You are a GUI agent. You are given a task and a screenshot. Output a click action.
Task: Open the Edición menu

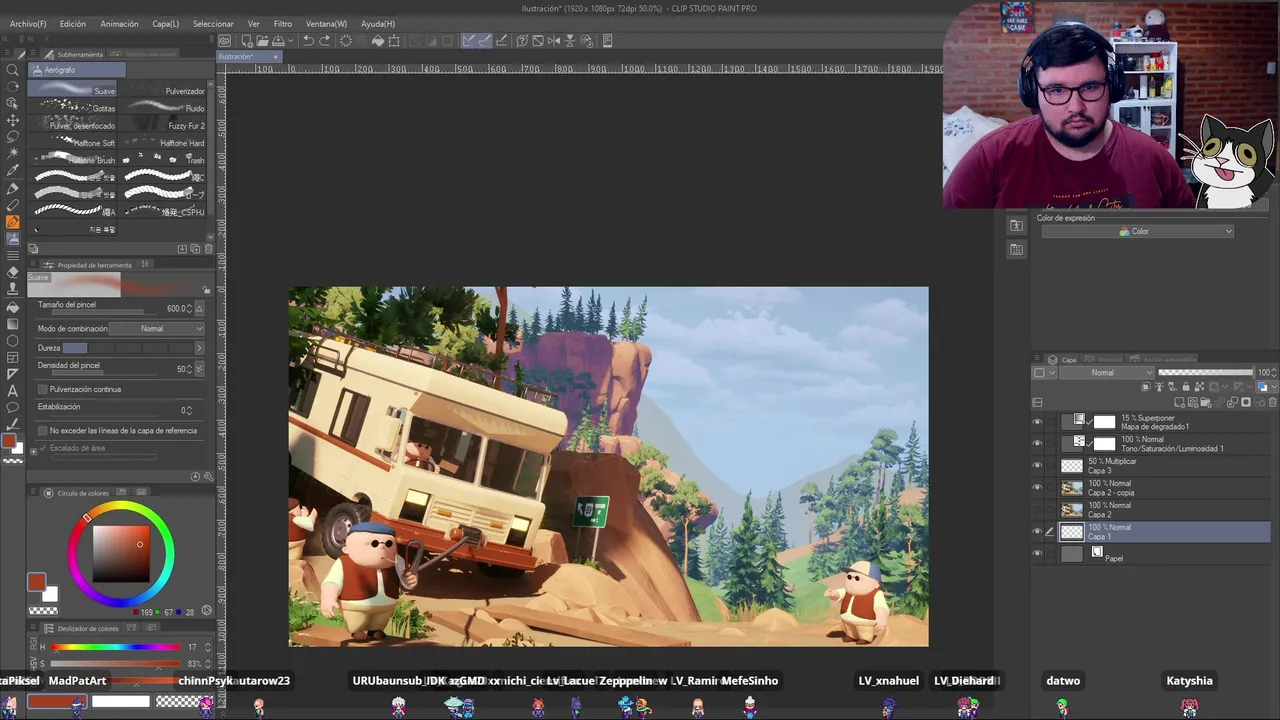pyautogui.click(x=73, y=23)
